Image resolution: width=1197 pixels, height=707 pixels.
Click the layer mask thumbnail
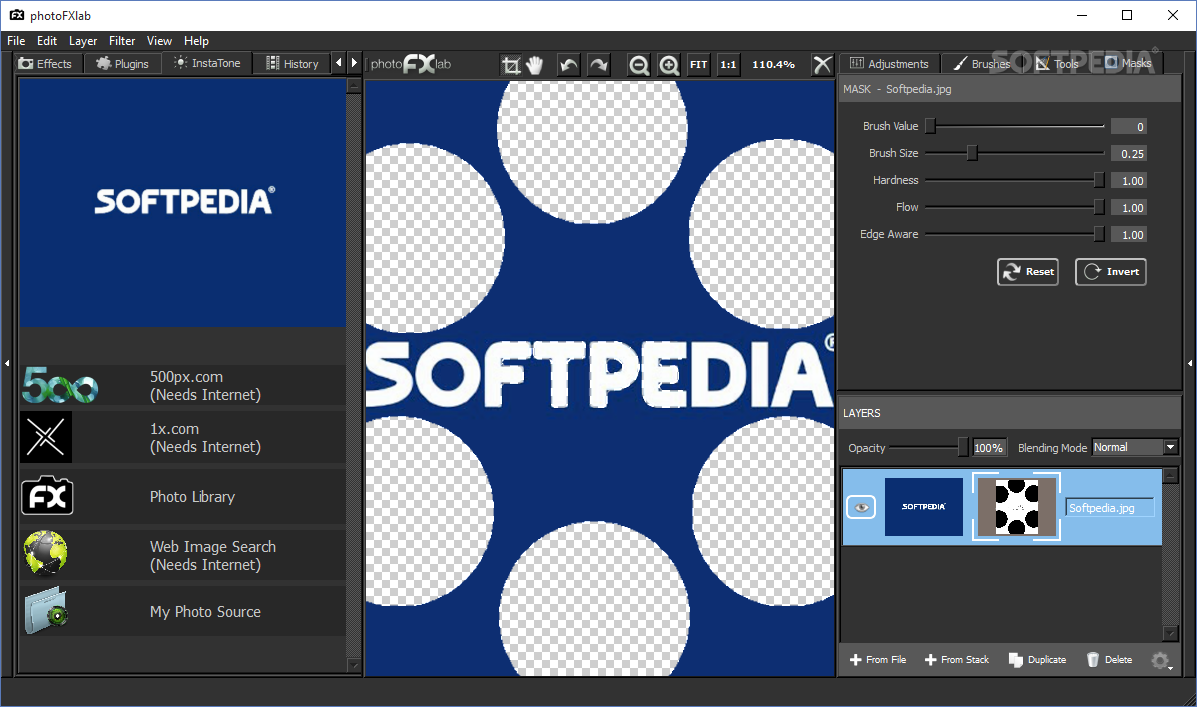pyautogui.click(x=1016, y=507)
